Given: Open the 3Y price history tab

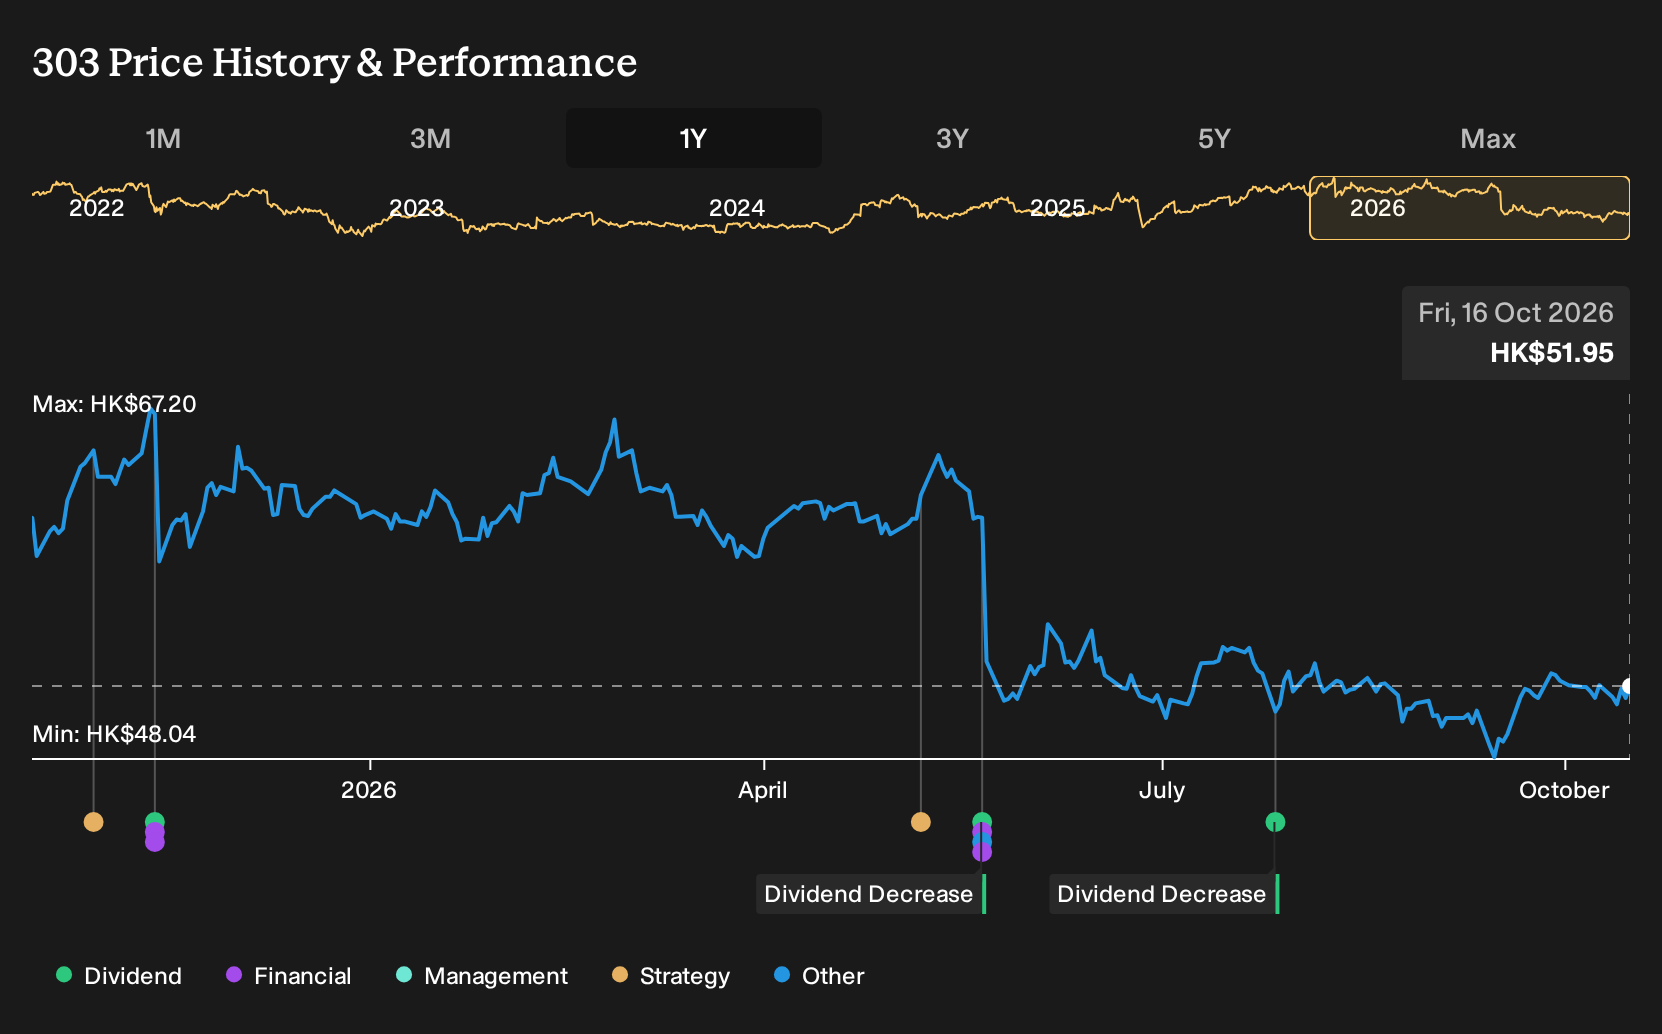Looking at the screenshot, I should 952,138.
